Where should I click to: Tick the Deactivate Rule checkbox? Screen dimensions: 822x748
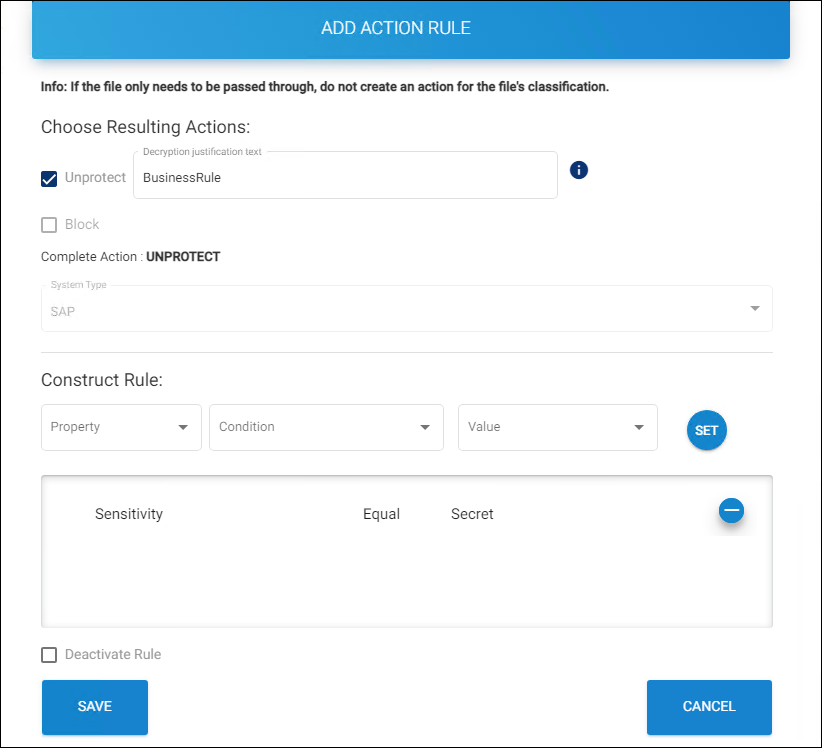tap(49, 655)
